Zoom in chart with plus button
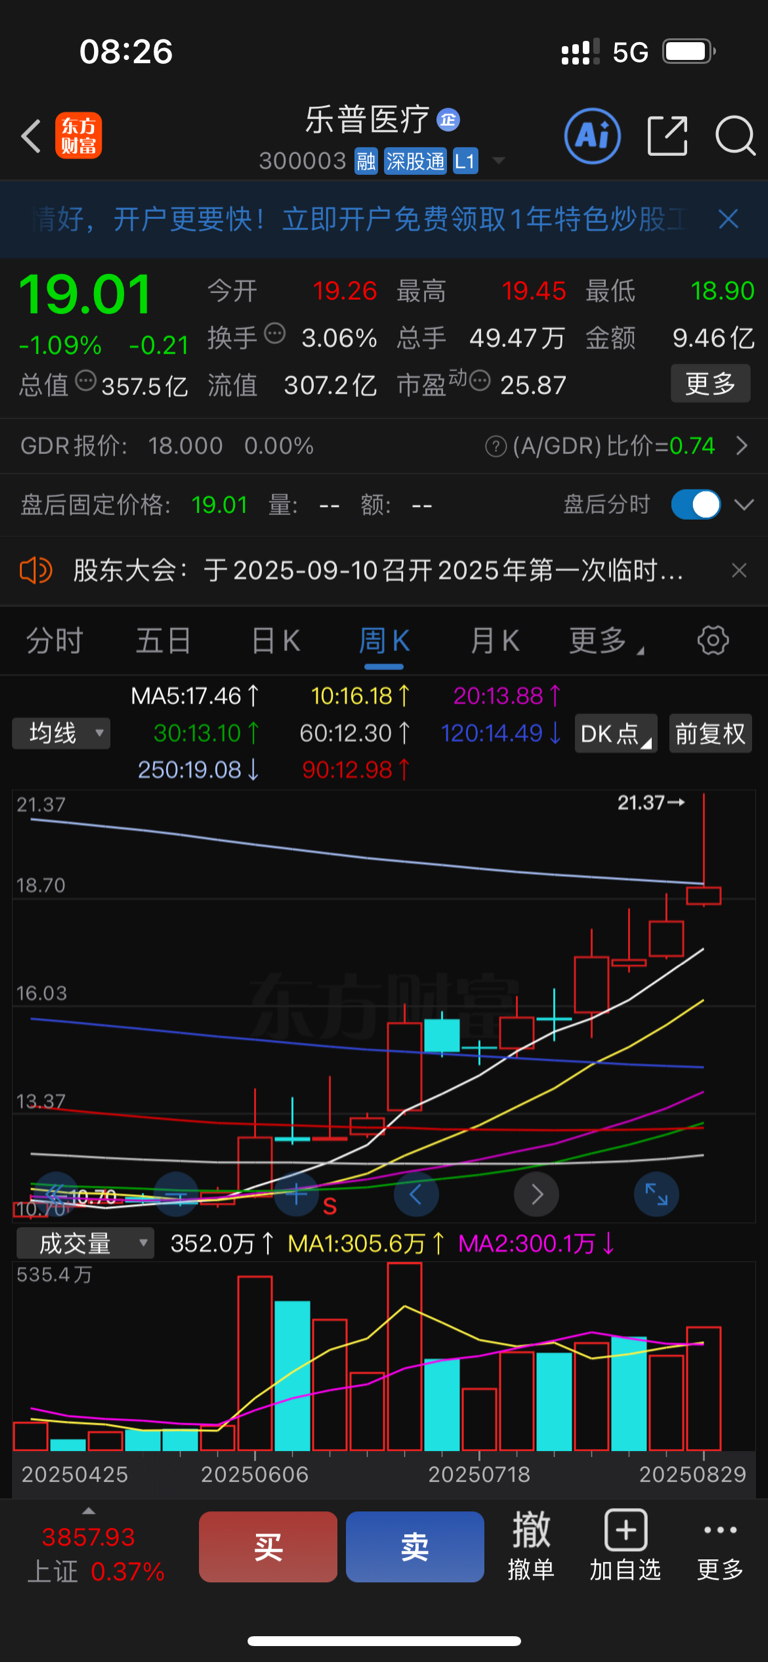This screenshot has height=1663, width=768. tap(297, 1194)
